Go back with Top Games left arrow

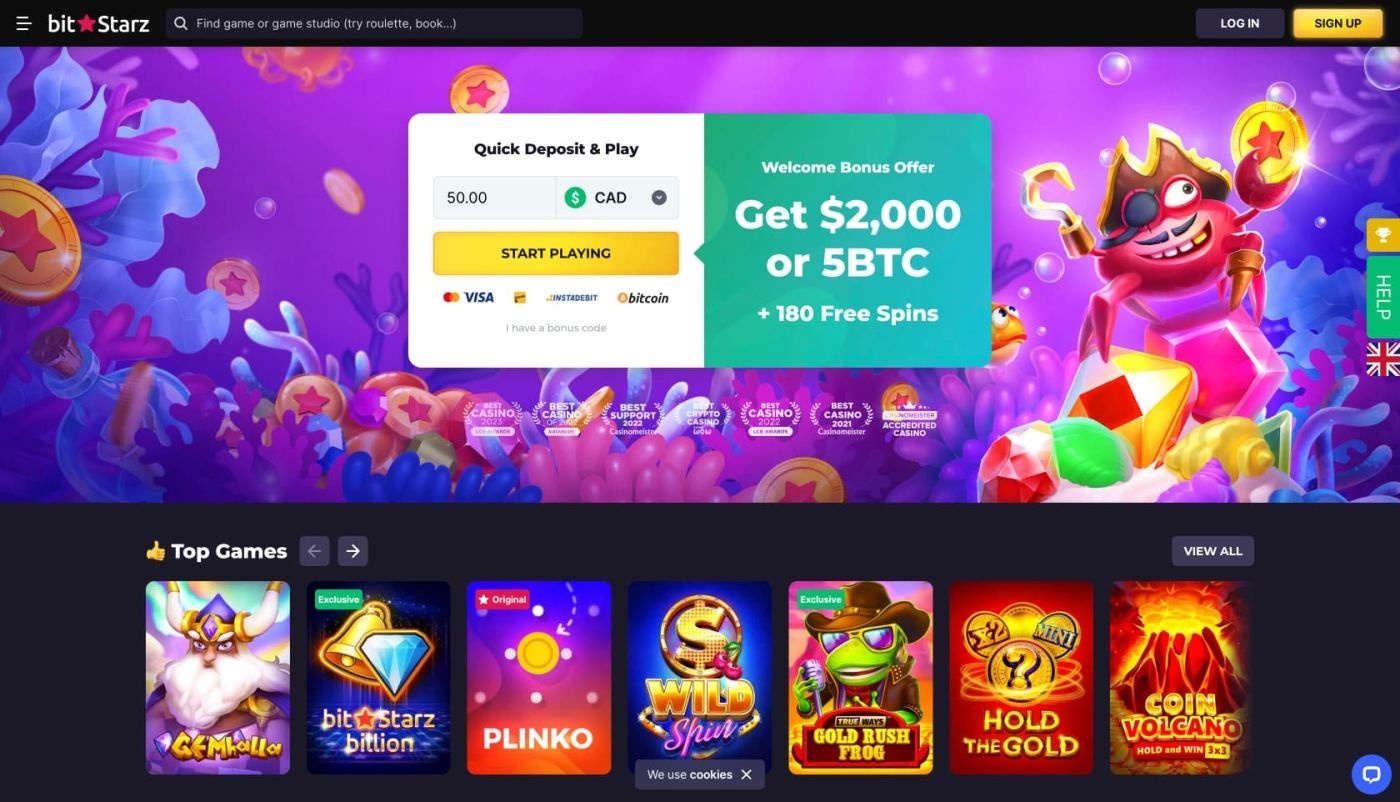pyautogui.click(x=314, y=551)
